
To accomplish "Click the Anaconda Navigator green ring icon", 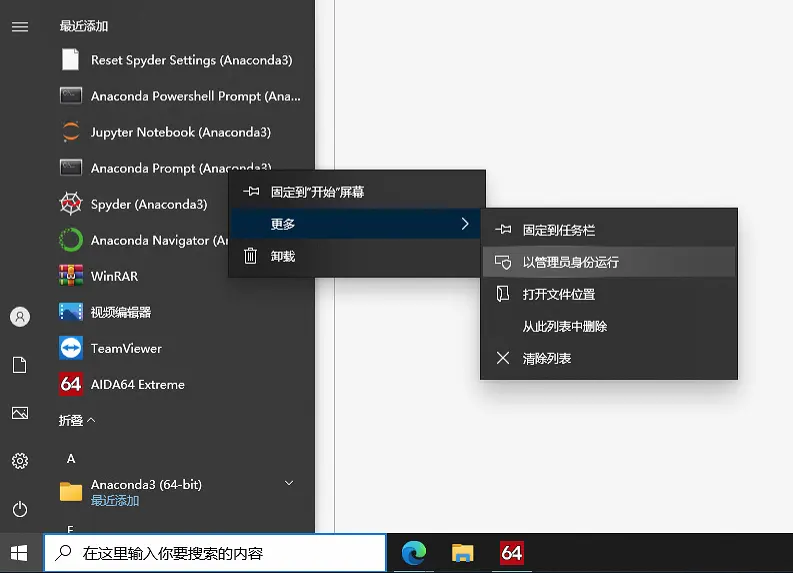I will point(71,240).
